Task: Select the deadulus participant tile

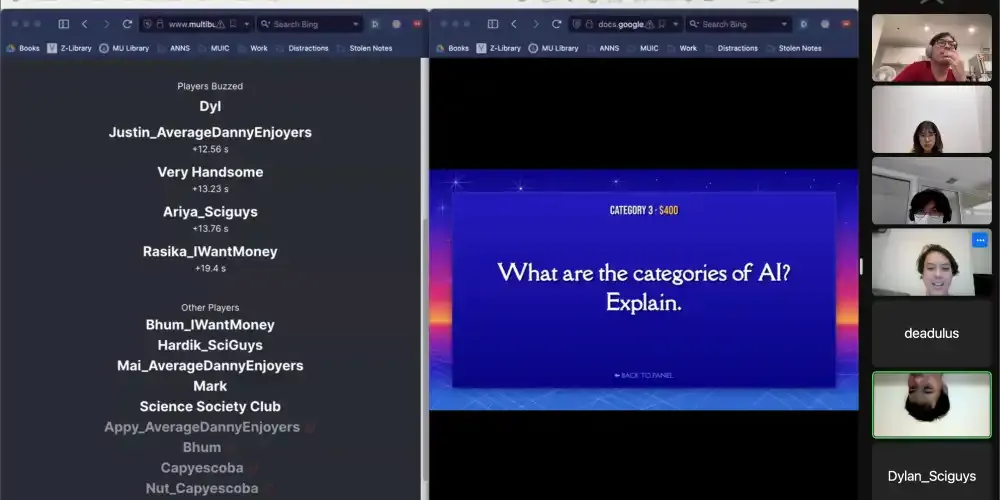Action: [931, 333]
